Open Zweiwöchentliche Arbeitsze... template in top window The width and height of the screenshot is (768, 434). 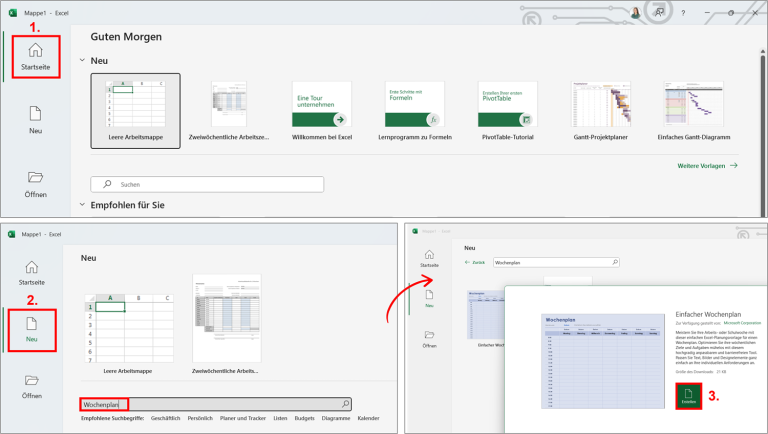(229, 111)
